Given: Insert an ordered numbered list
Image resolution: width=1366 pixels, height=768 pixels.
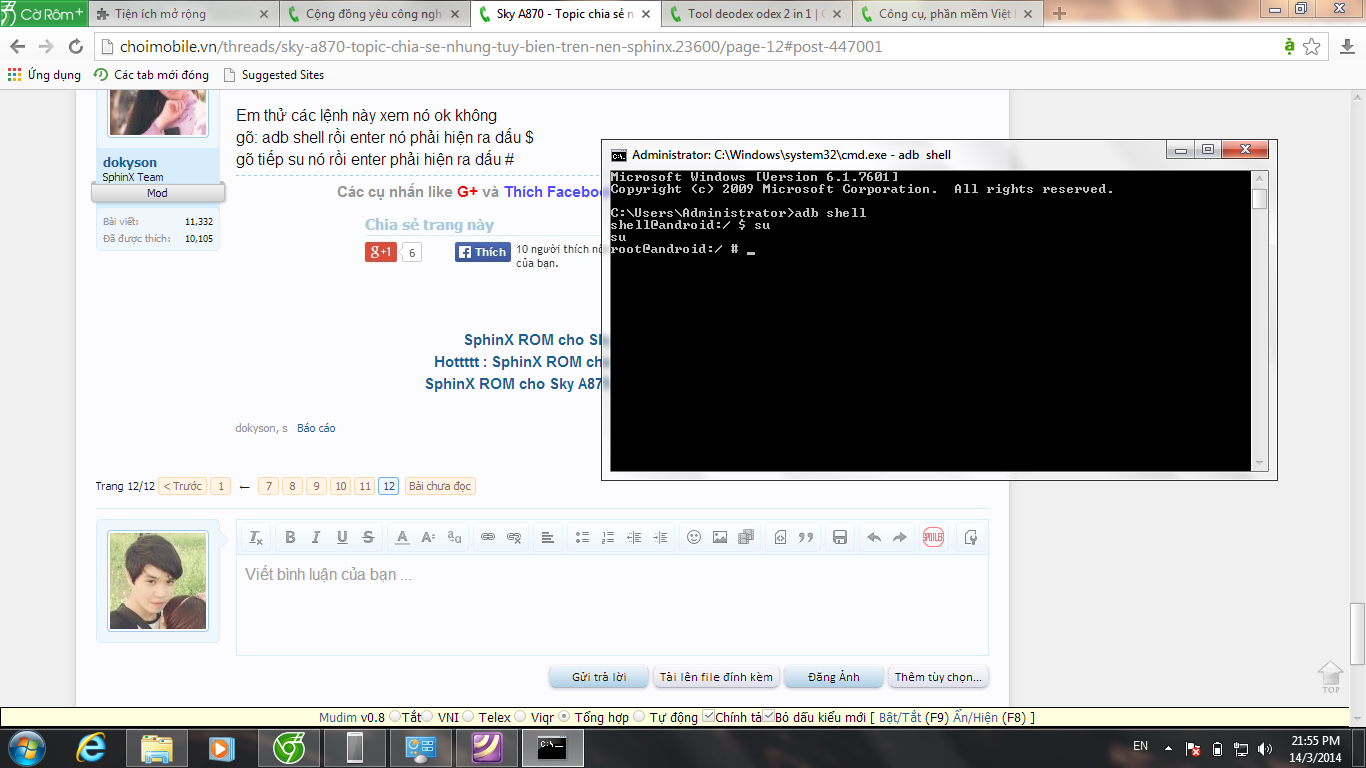Looking at the screenshot, I should pos(608,537).
